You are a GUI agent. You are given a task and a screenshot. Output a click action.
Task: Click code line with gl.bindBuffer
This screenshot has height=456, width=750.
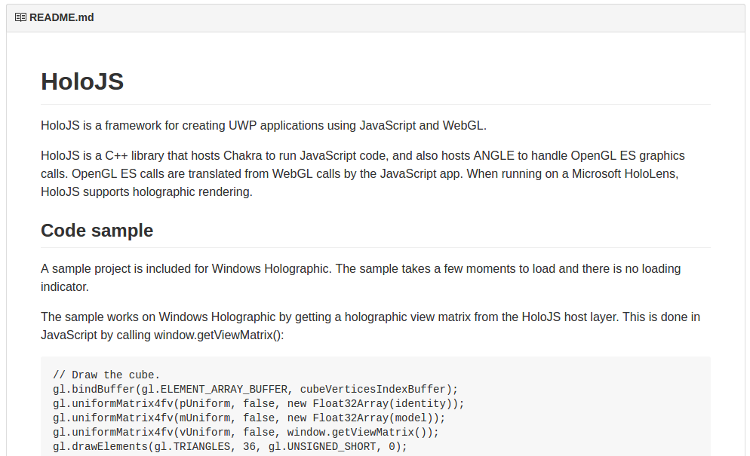point(255,389)
